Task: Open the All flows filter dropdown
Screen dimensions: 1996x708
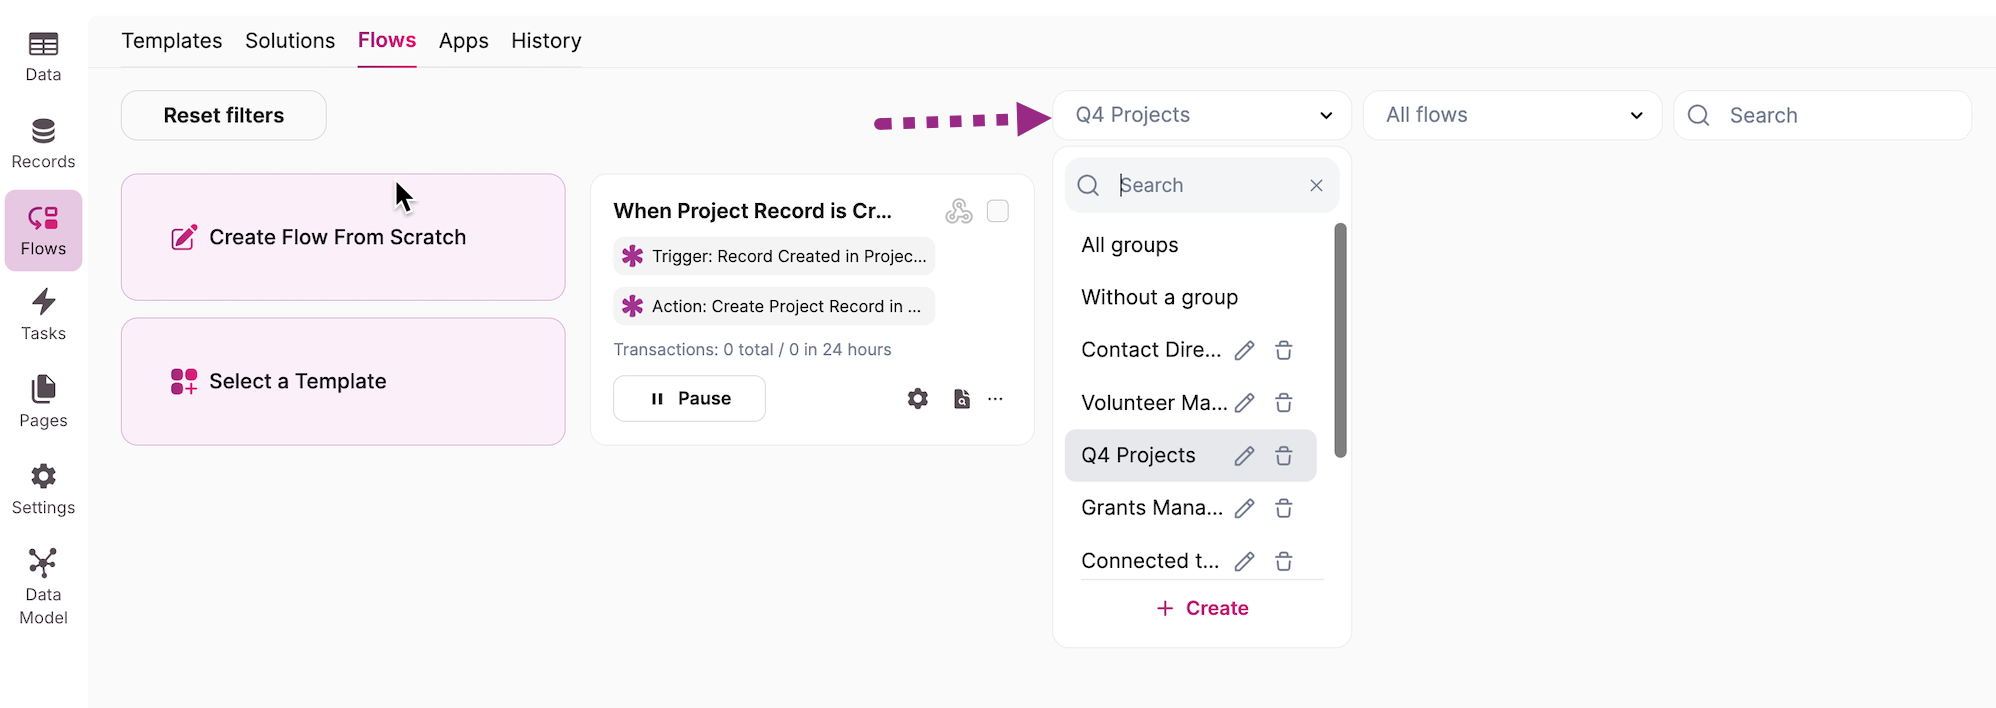Action: click(1511, 115)
